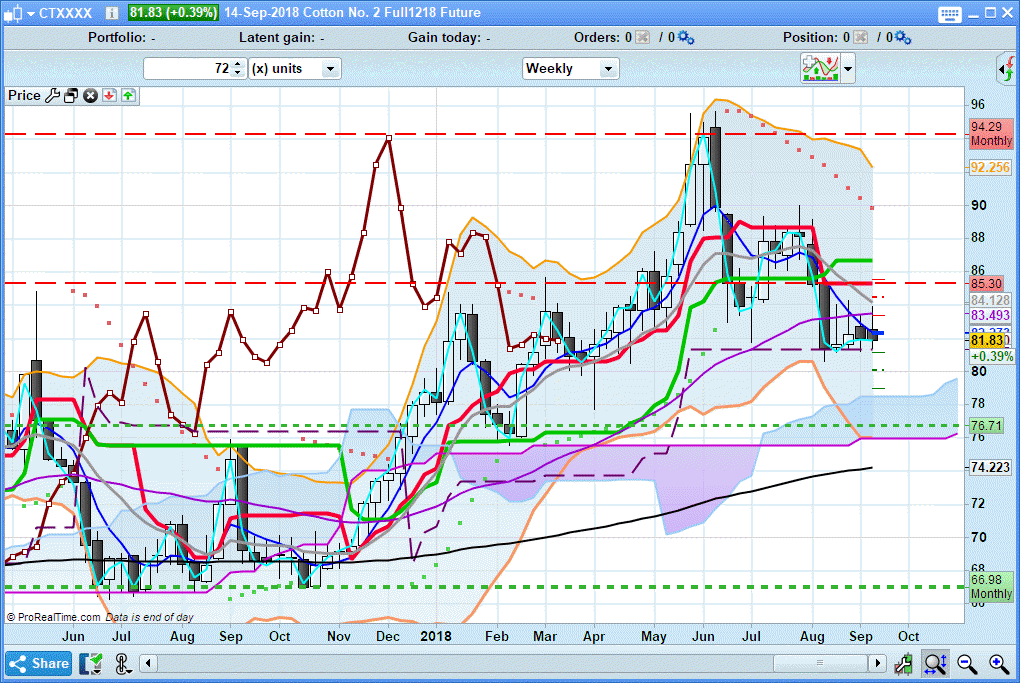The width and height of the screenshot is (1020, 683).
Task: Open the template checkmark icon beside Share
Action: [x=92, y=663]
